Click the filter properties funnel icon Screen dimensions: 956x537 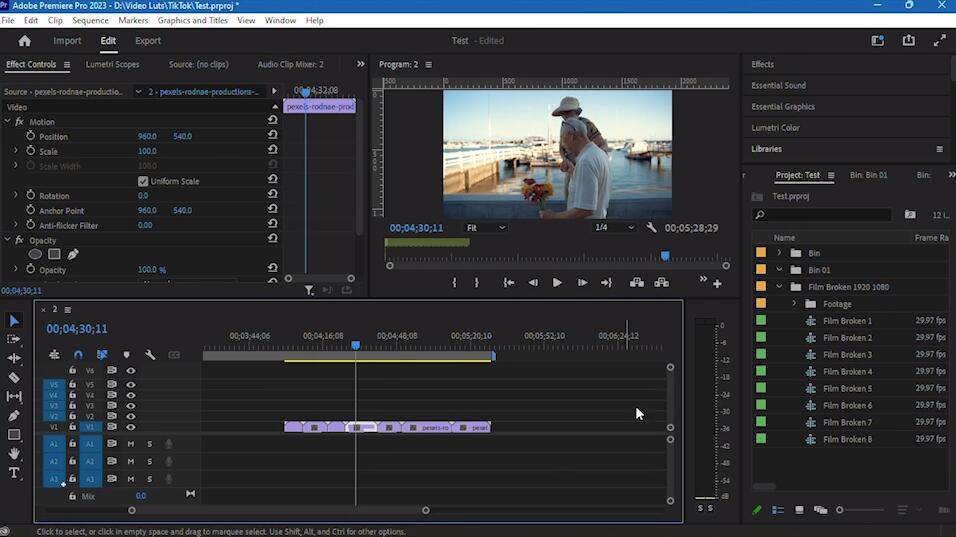(309, 291)
